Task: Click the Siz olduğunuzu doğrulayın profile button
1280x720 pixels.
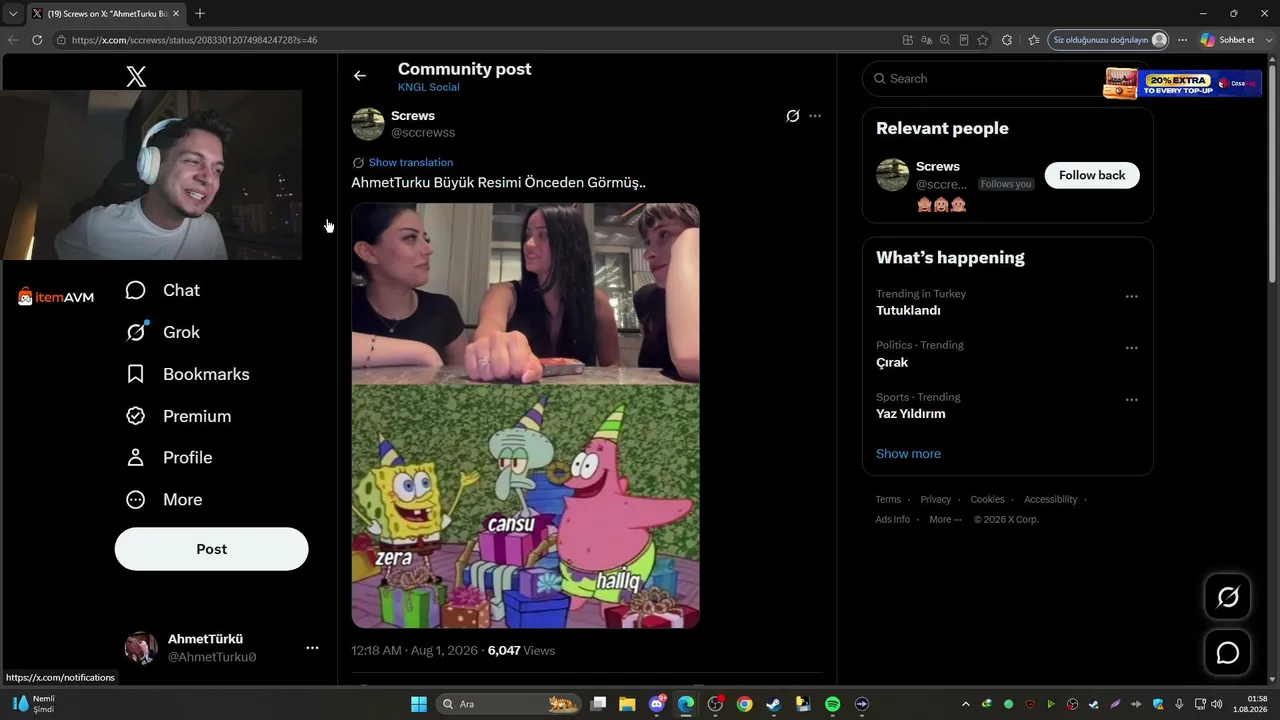Action: (x=1109, y=40)
